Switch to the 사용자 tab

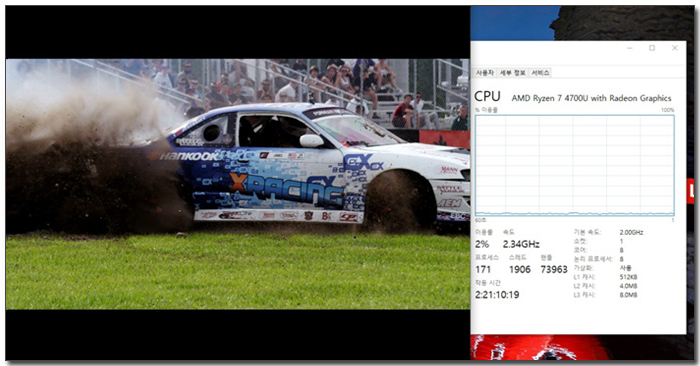(x=485, y=73)
